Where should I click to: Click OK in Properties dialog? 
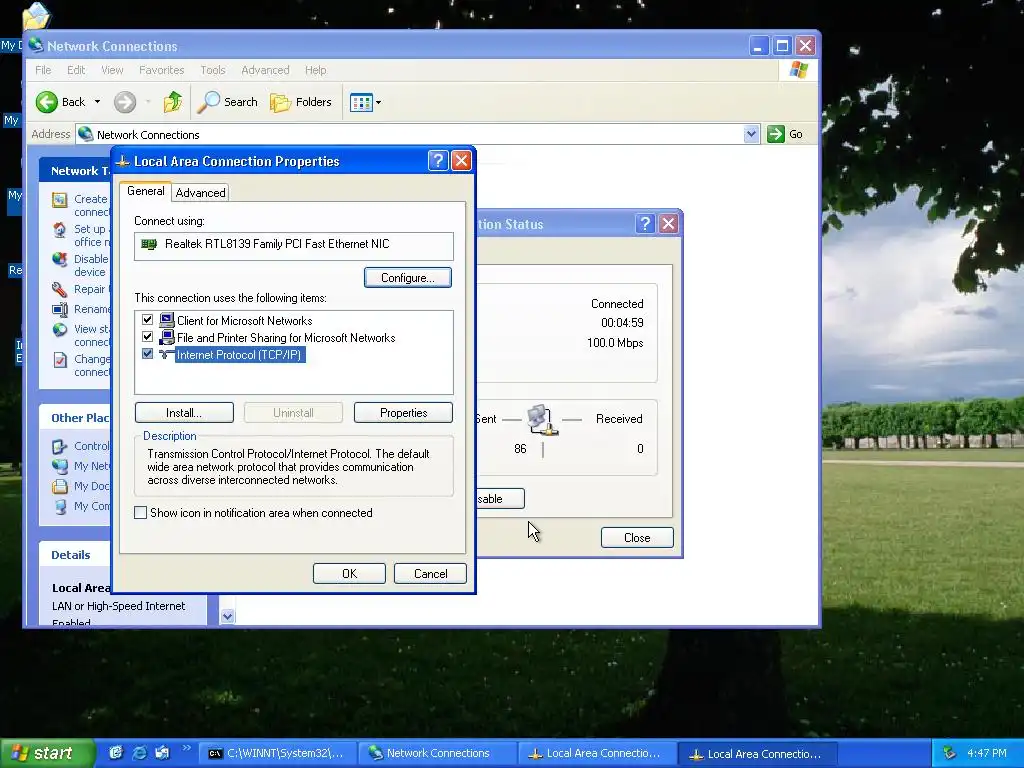349,573
